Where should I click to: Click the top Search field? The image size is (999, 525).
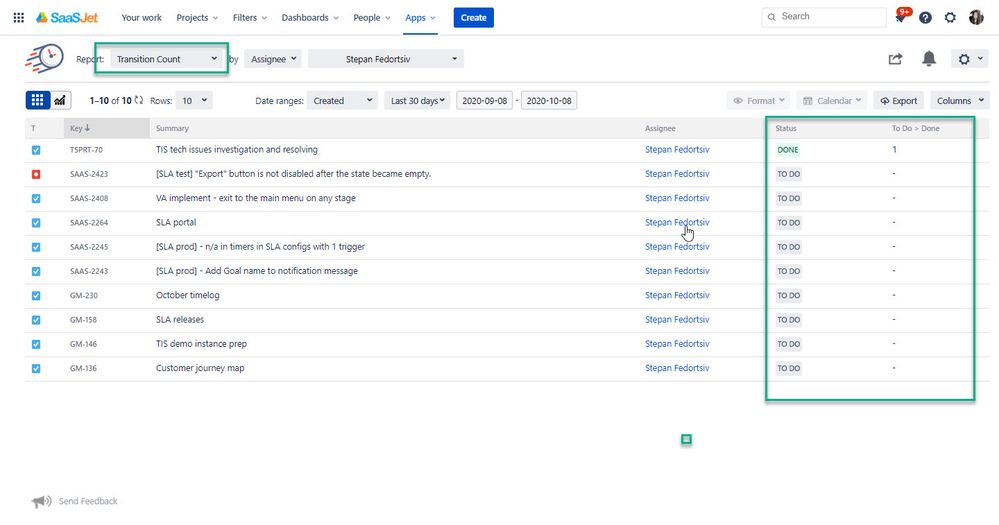[823, 17]
